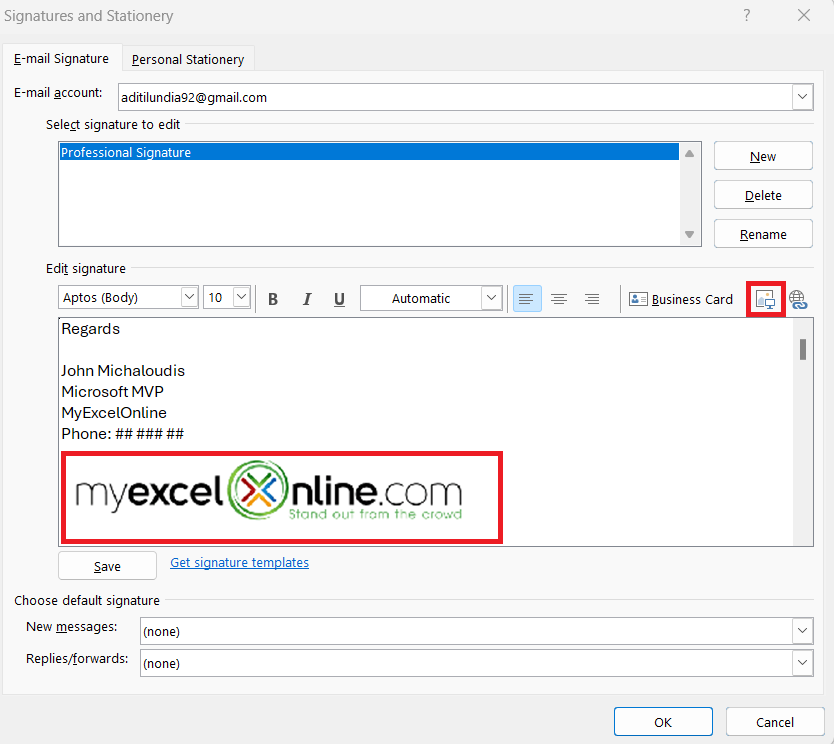Open the New messages signature dropdown
The image size is (834, 744).
click(x=802, y=631)
